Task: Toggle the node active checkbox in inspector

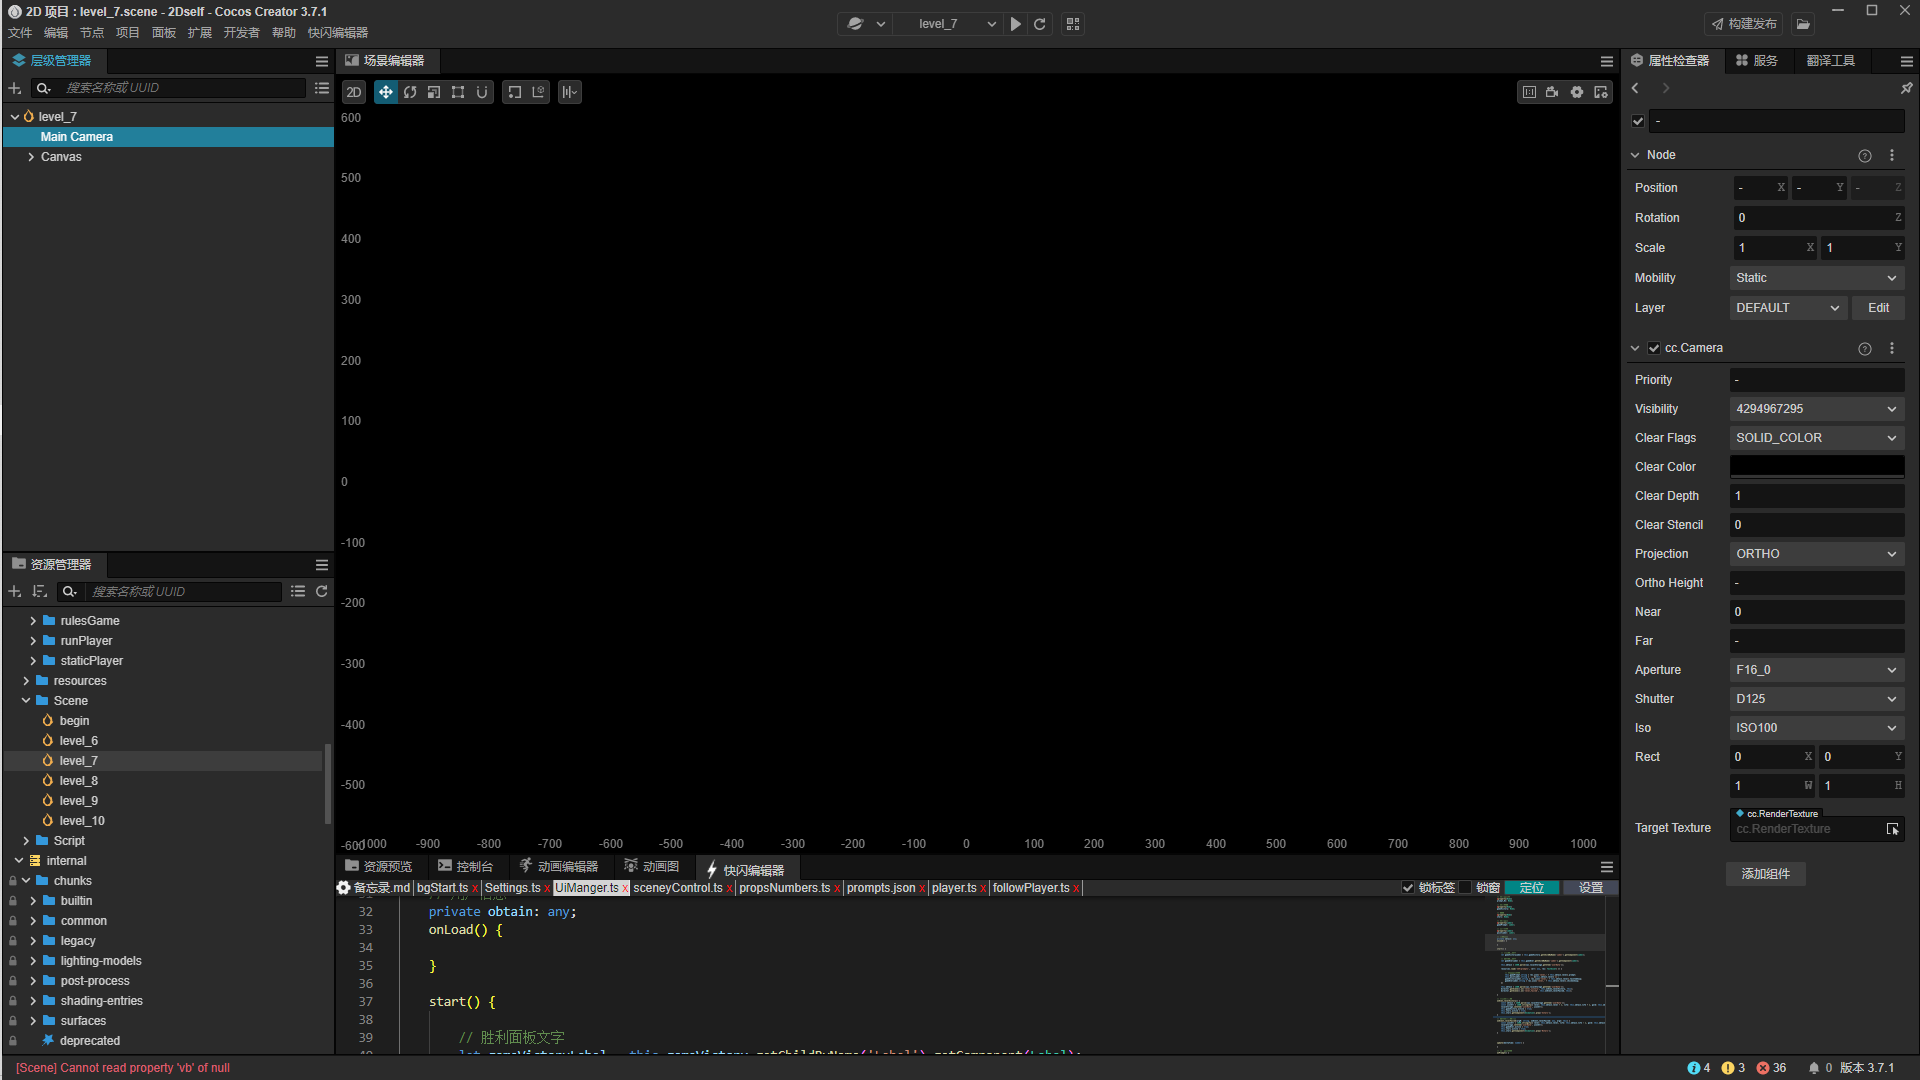Action: coord(1638,121)
